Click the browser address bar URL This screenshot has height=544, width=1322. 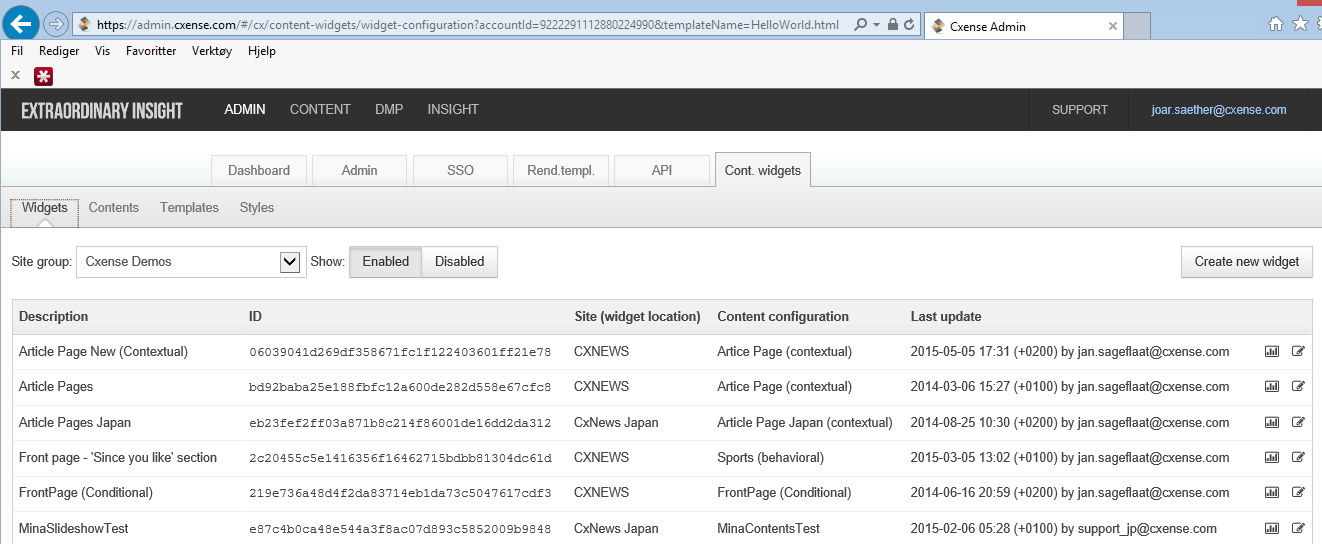pos(467,24)
